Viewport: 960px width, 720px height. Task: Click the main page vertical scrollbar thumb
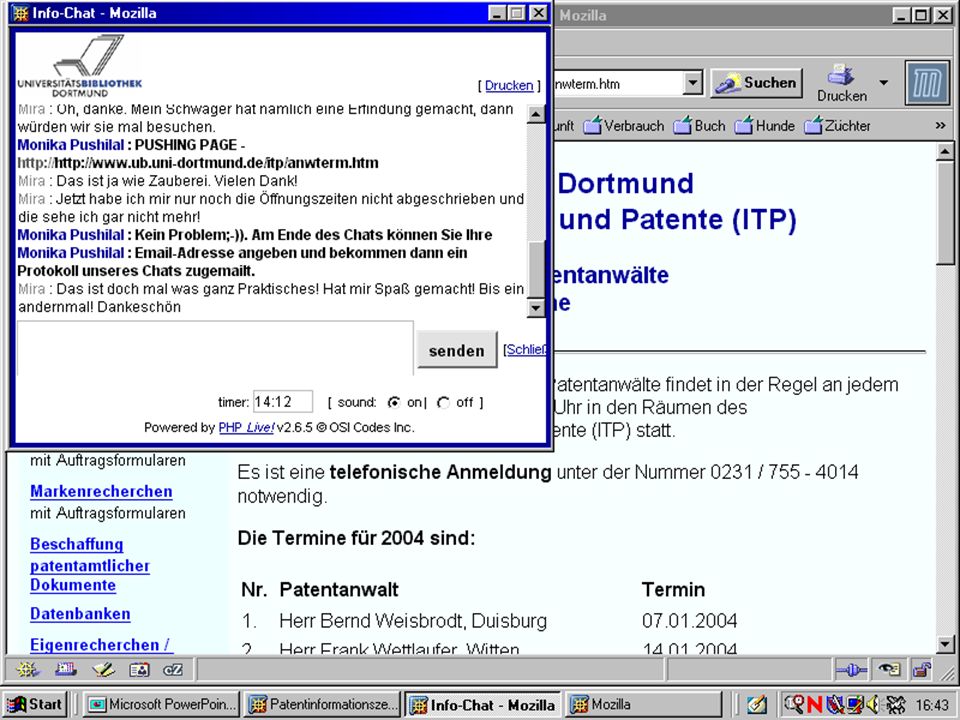[x=945, y=212]
